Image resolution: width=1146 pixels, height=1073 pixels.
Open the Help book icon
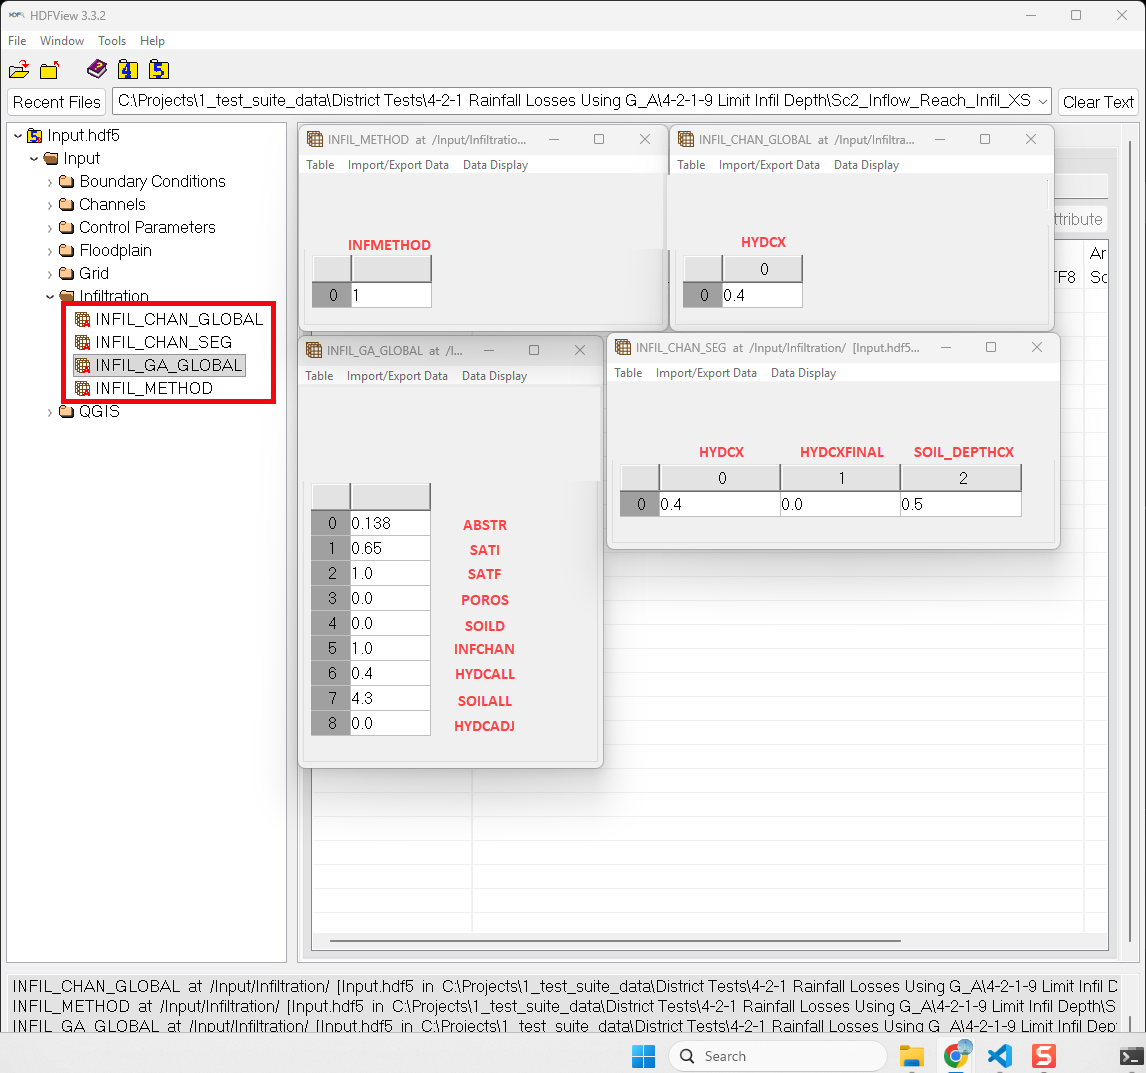pos(96,69)
